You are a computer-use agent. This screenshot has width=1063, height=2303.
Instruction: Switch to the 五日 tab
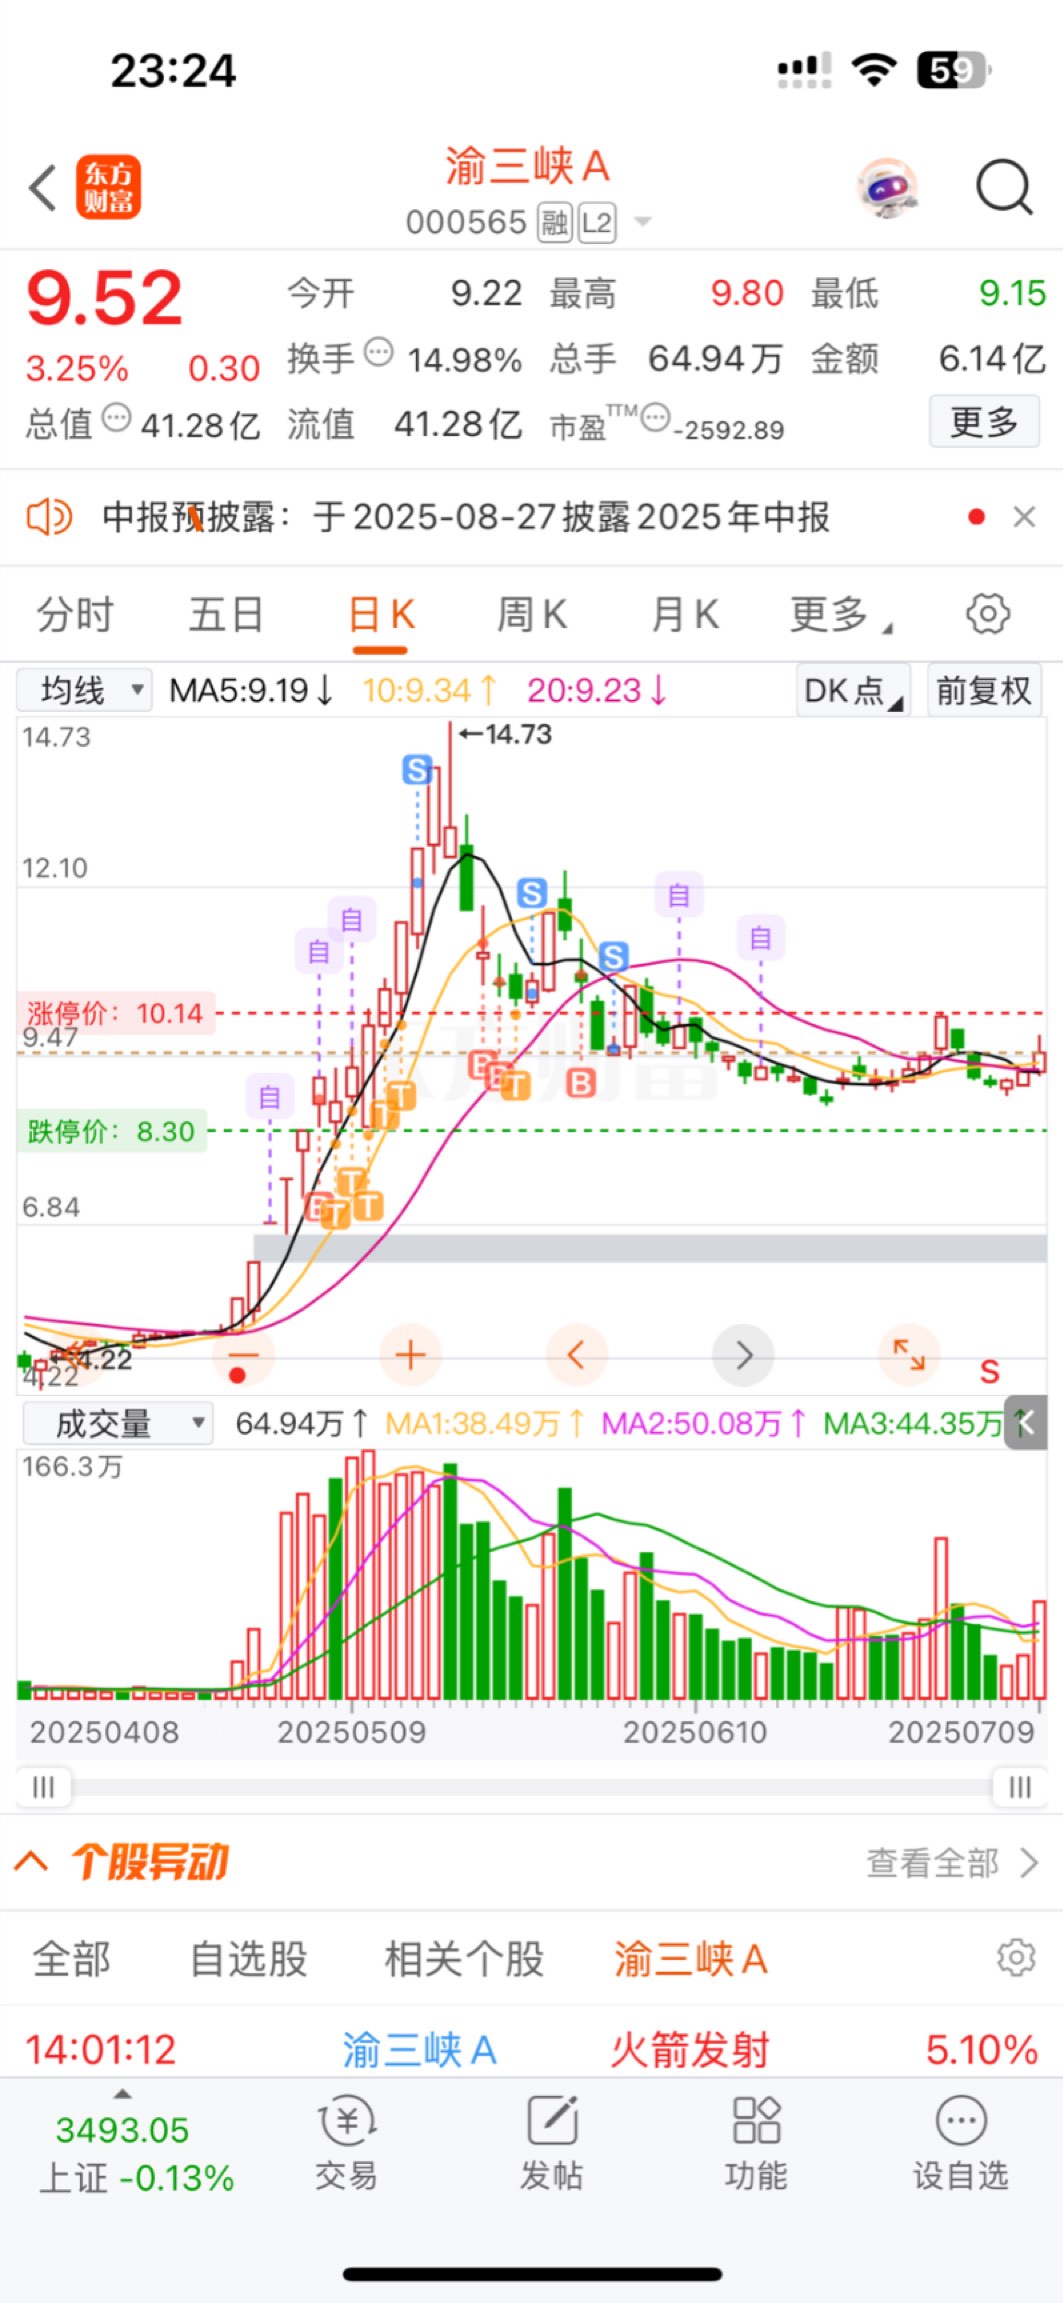coord(226,614)
